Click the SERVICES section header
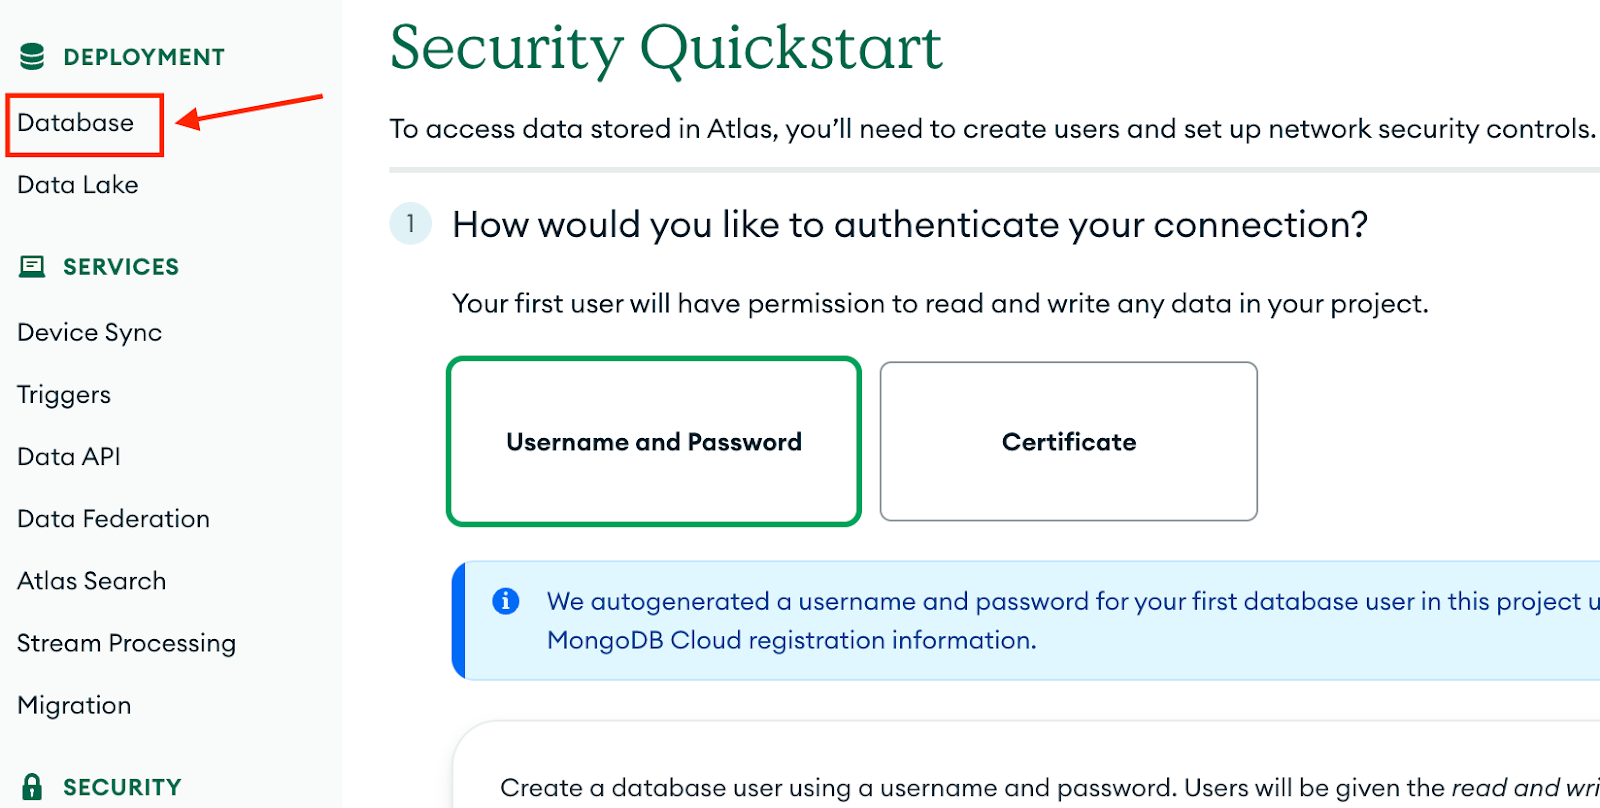 121,266
